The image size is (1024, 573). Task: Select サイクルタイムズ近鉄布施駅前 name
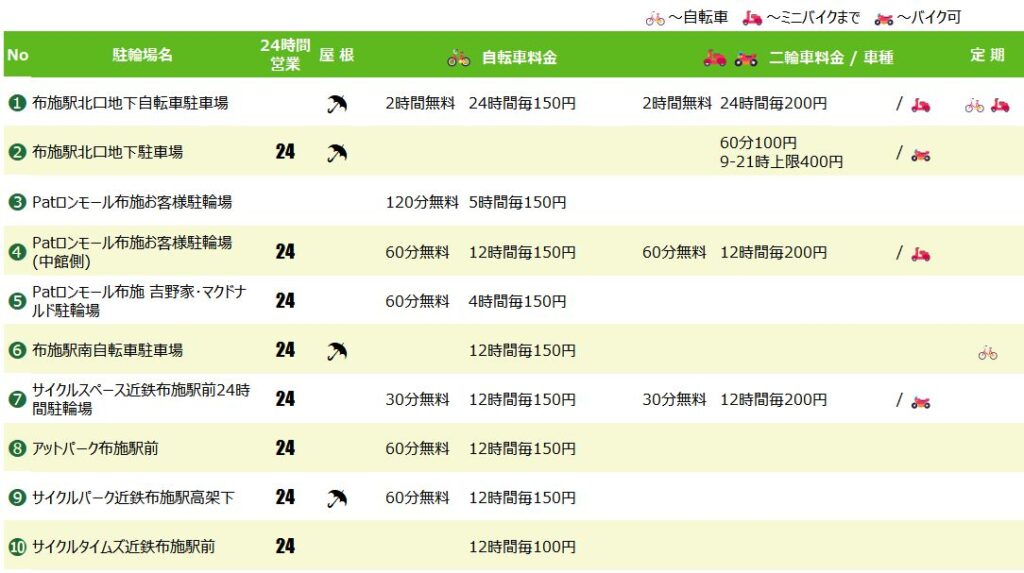[123, 546]
